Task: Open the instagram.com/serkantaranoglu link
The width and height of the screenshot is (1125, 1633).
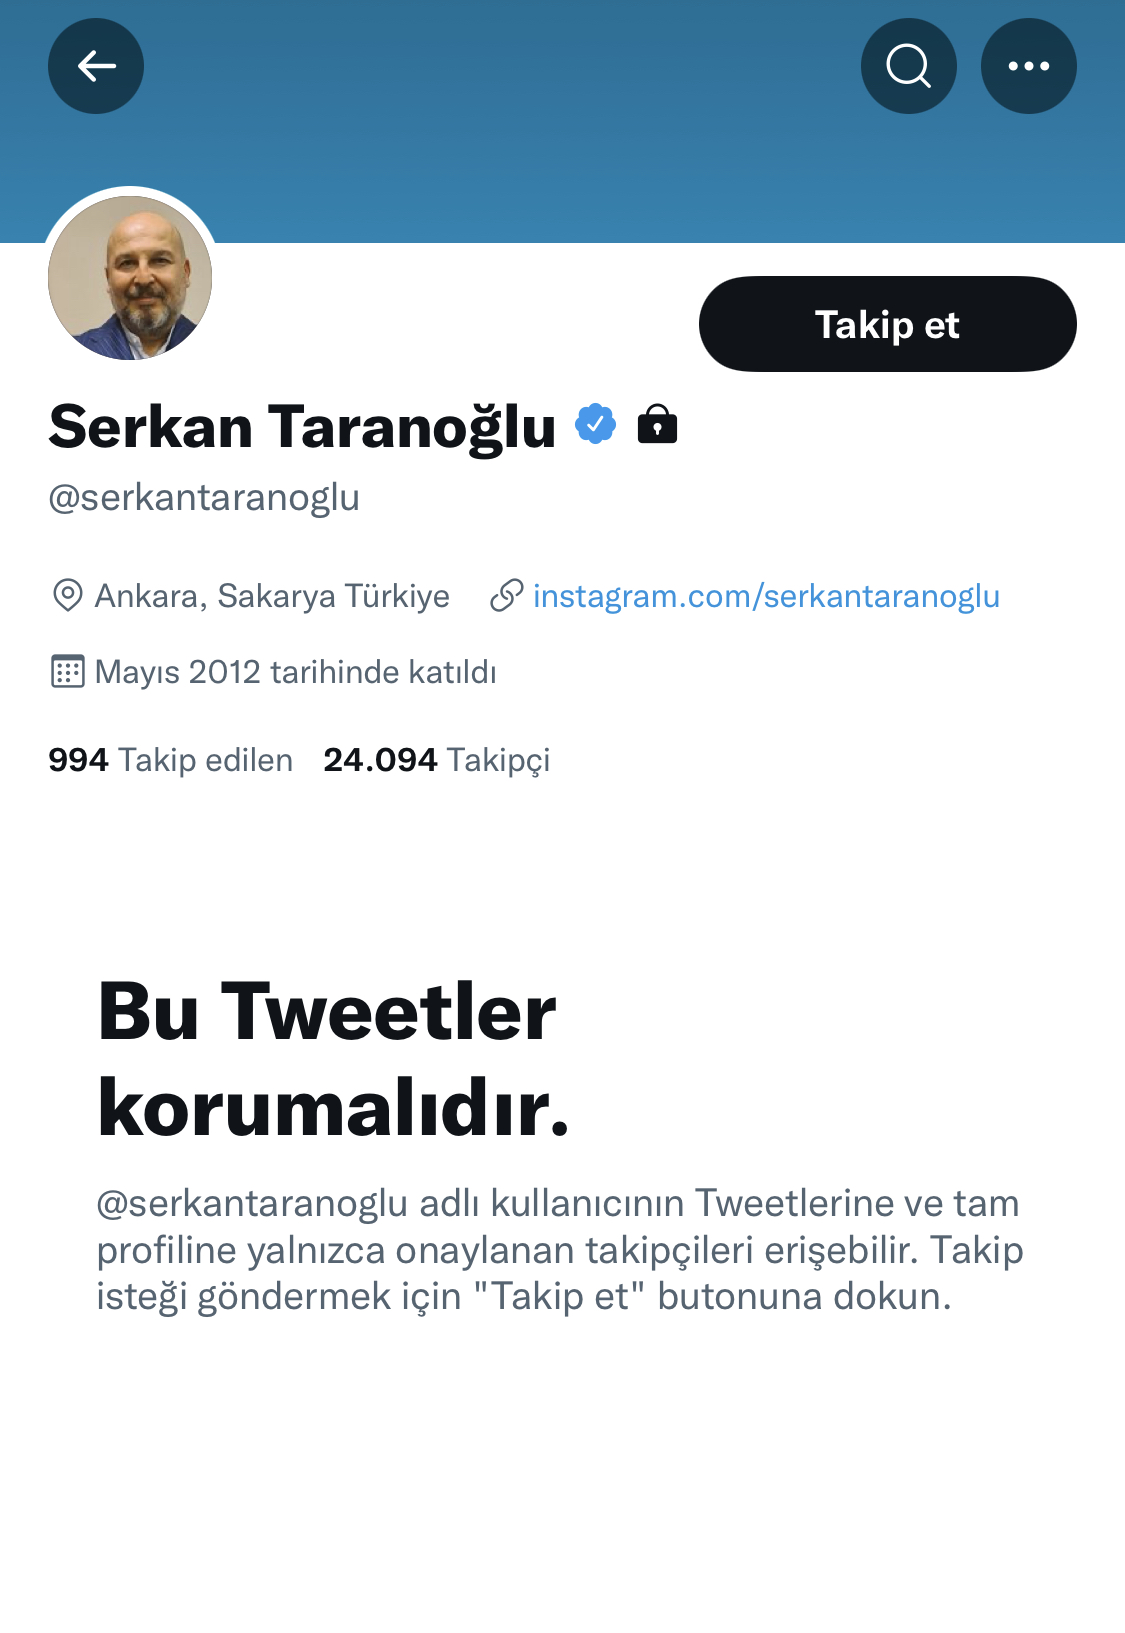Action: tap(766, 596)
